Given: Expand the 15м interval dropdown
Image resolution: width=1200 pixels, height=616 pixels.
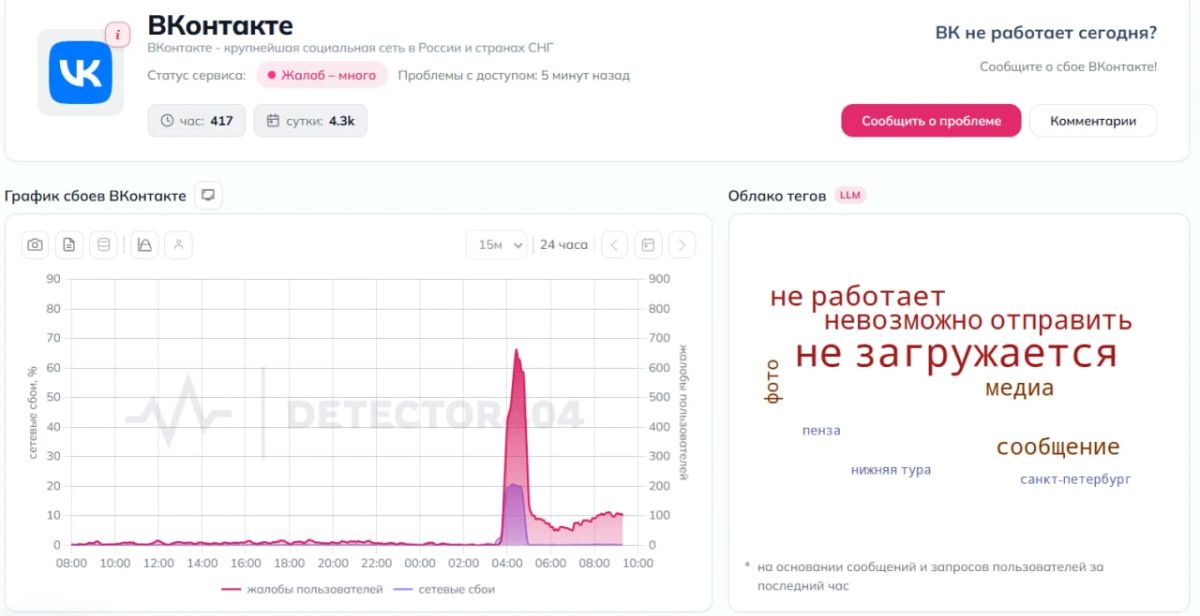Looking at the screenshot, I should 496,245.
